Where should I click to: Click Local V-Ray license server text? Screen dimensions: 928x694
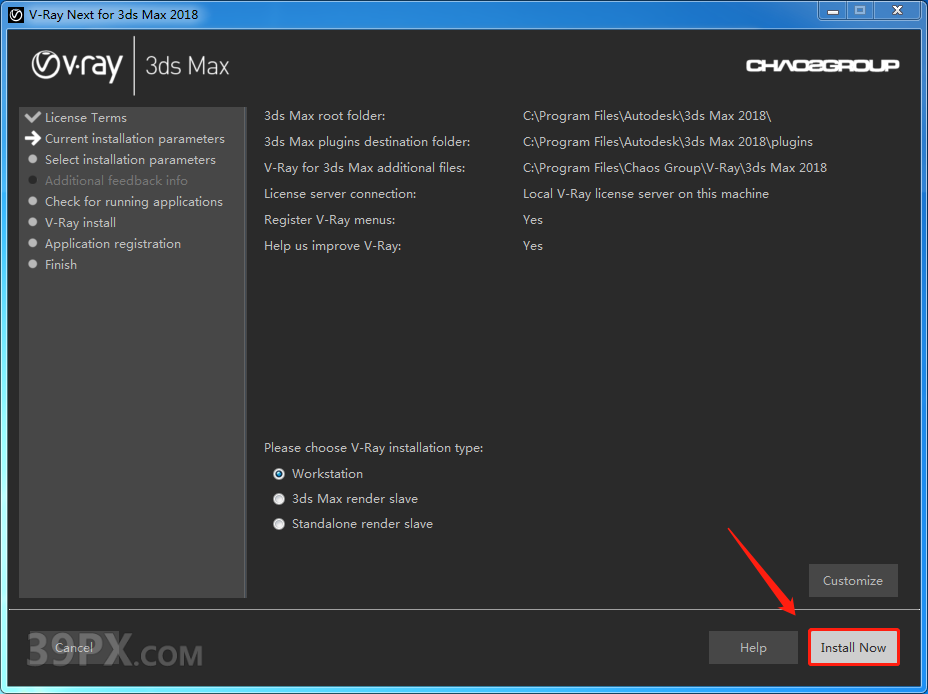click(646, 194)
